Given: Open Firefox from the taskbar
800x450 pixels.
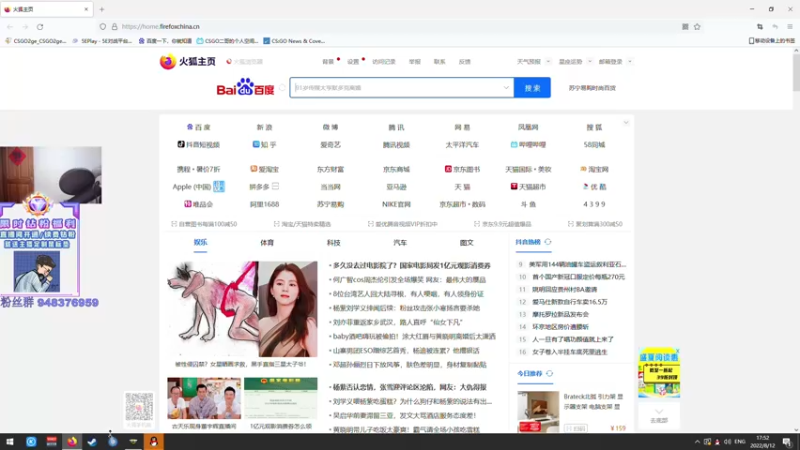Looking at the screenshot, I should tap(72, 442).
